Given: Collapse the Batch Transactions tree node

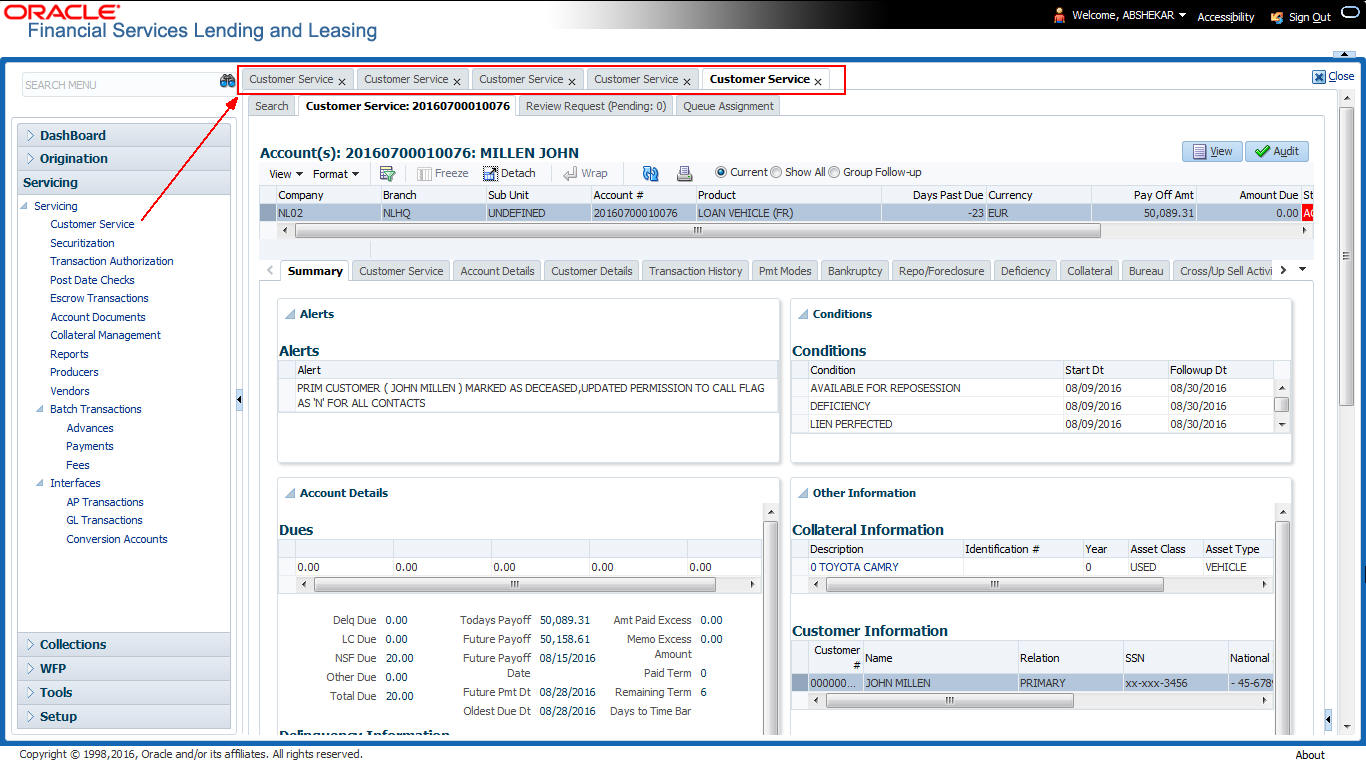Looking at the screenshot, I should pyautogui.click(x=41, y=409).
